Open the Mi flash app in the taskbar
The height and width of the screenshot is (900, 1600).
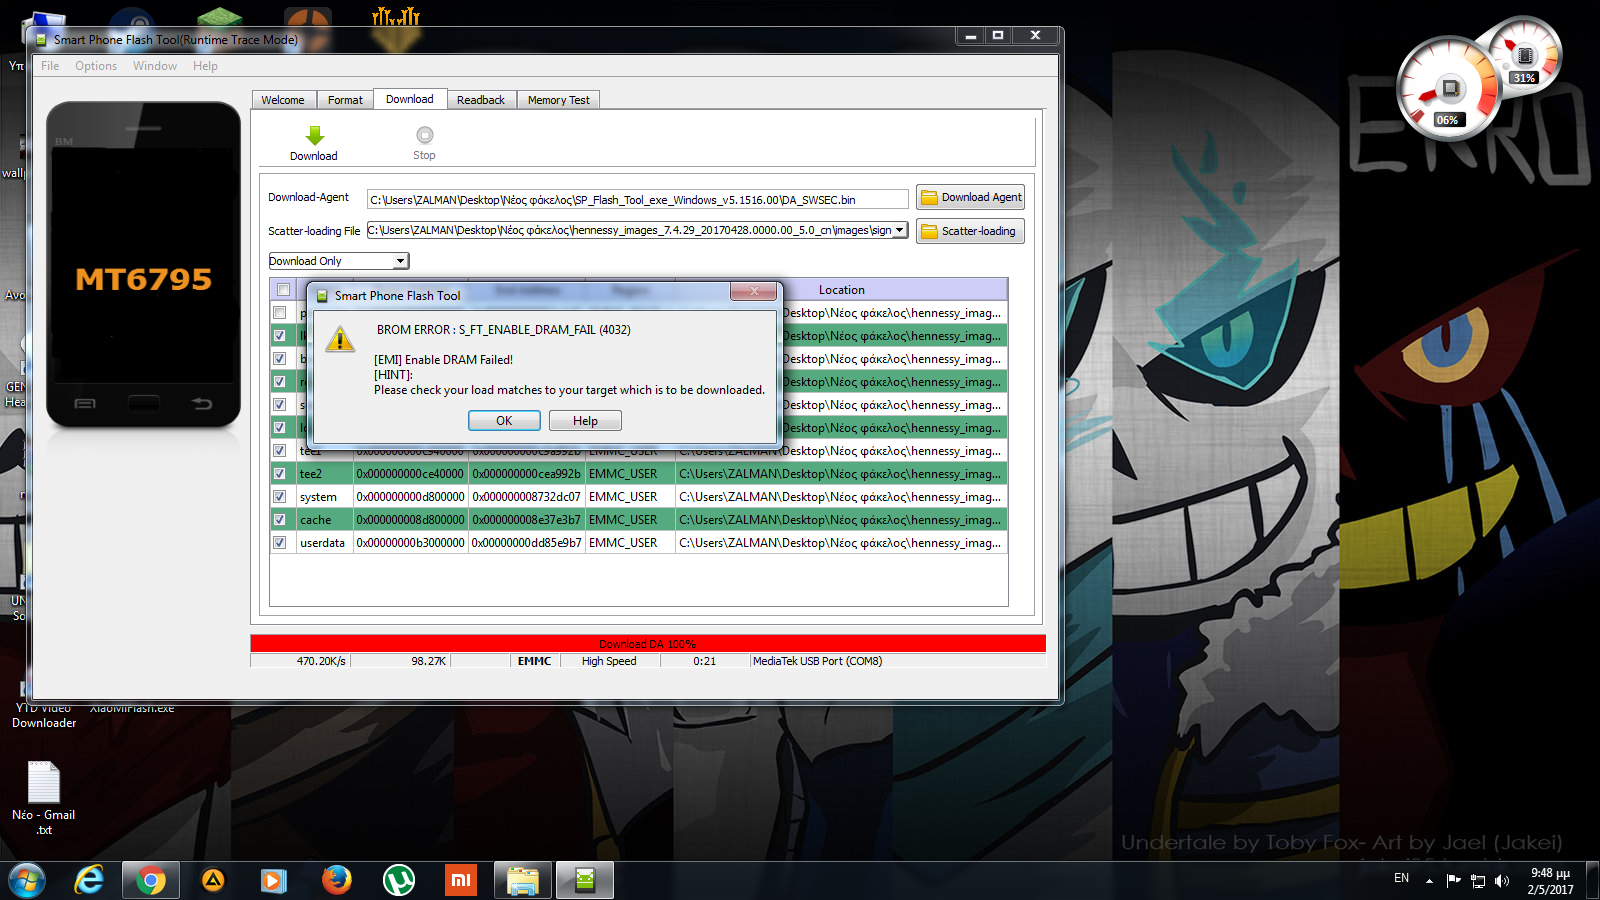click(461, 880)
